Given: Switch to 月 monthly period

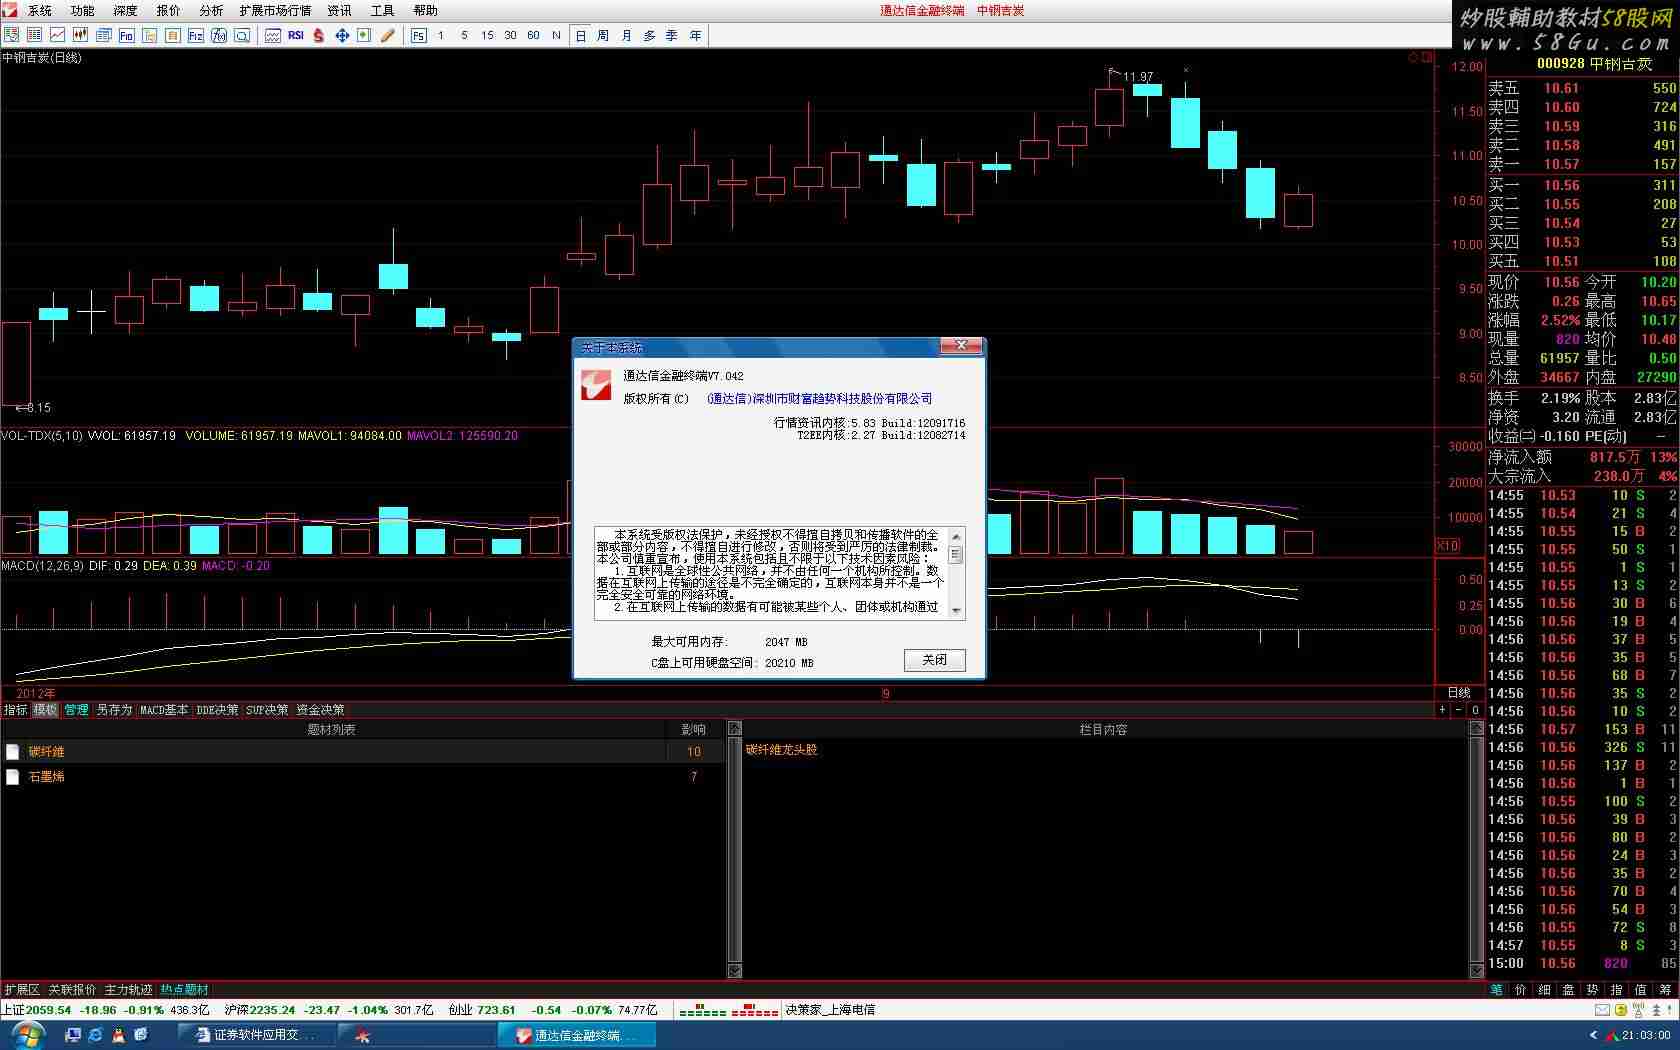Looking at the screenshot, I should (x=626, y=35).
